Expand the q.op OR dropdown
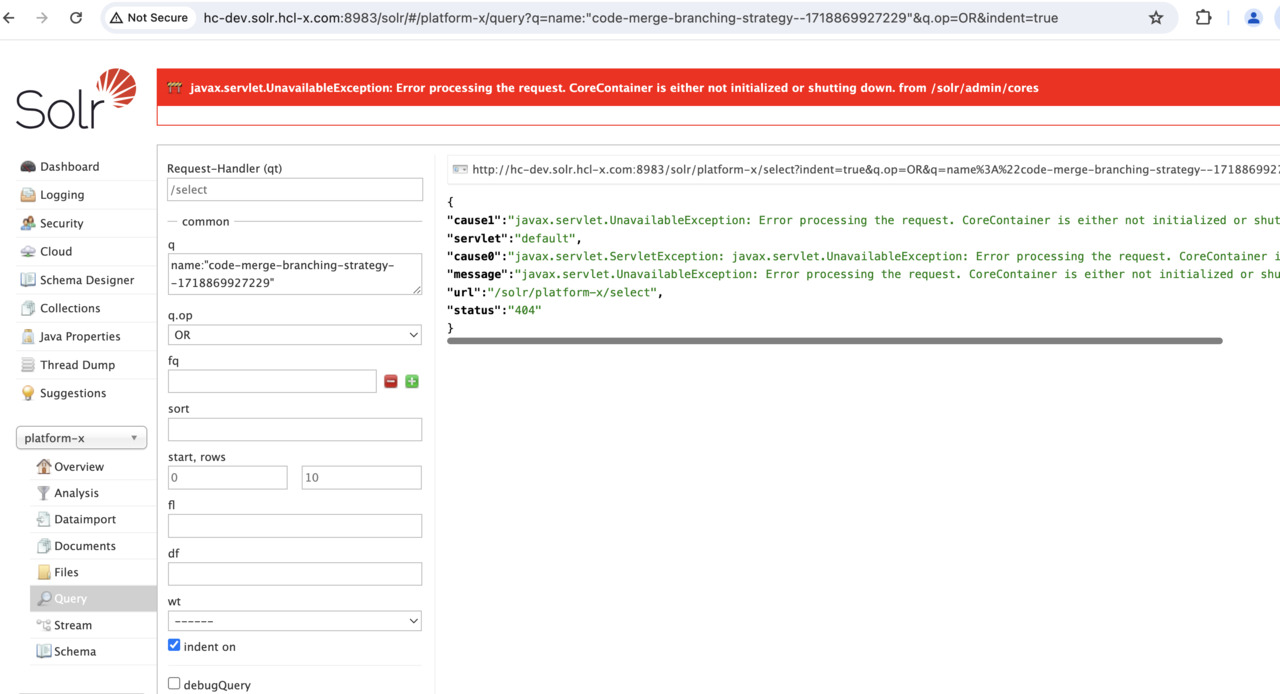The image size is (1280, 694). point(294,335)
